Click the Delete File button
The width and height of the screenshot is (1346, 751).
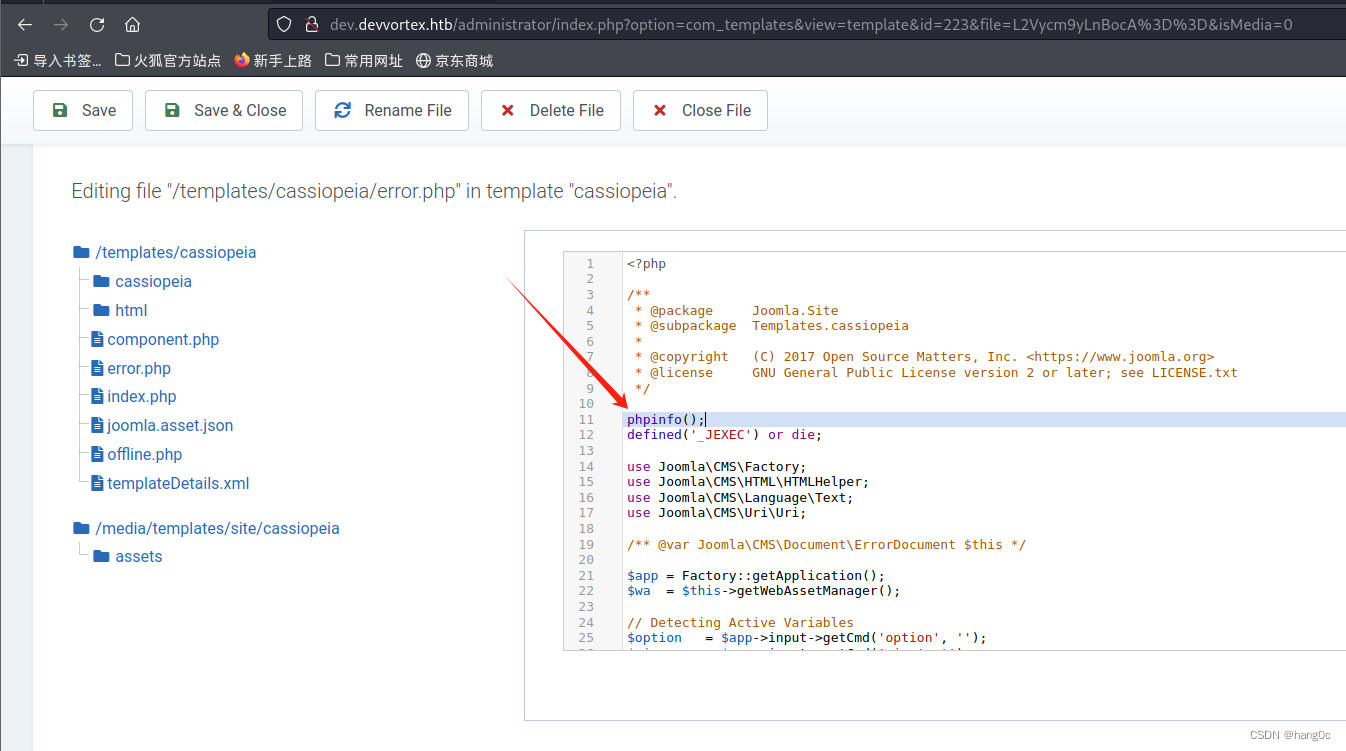(x=551, y=110)
